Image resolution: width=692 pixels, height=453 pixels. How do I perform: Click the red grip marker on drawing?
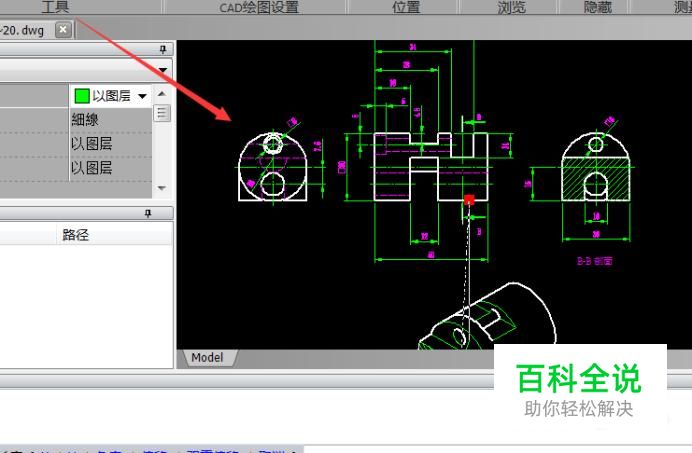tap(469, 200)
